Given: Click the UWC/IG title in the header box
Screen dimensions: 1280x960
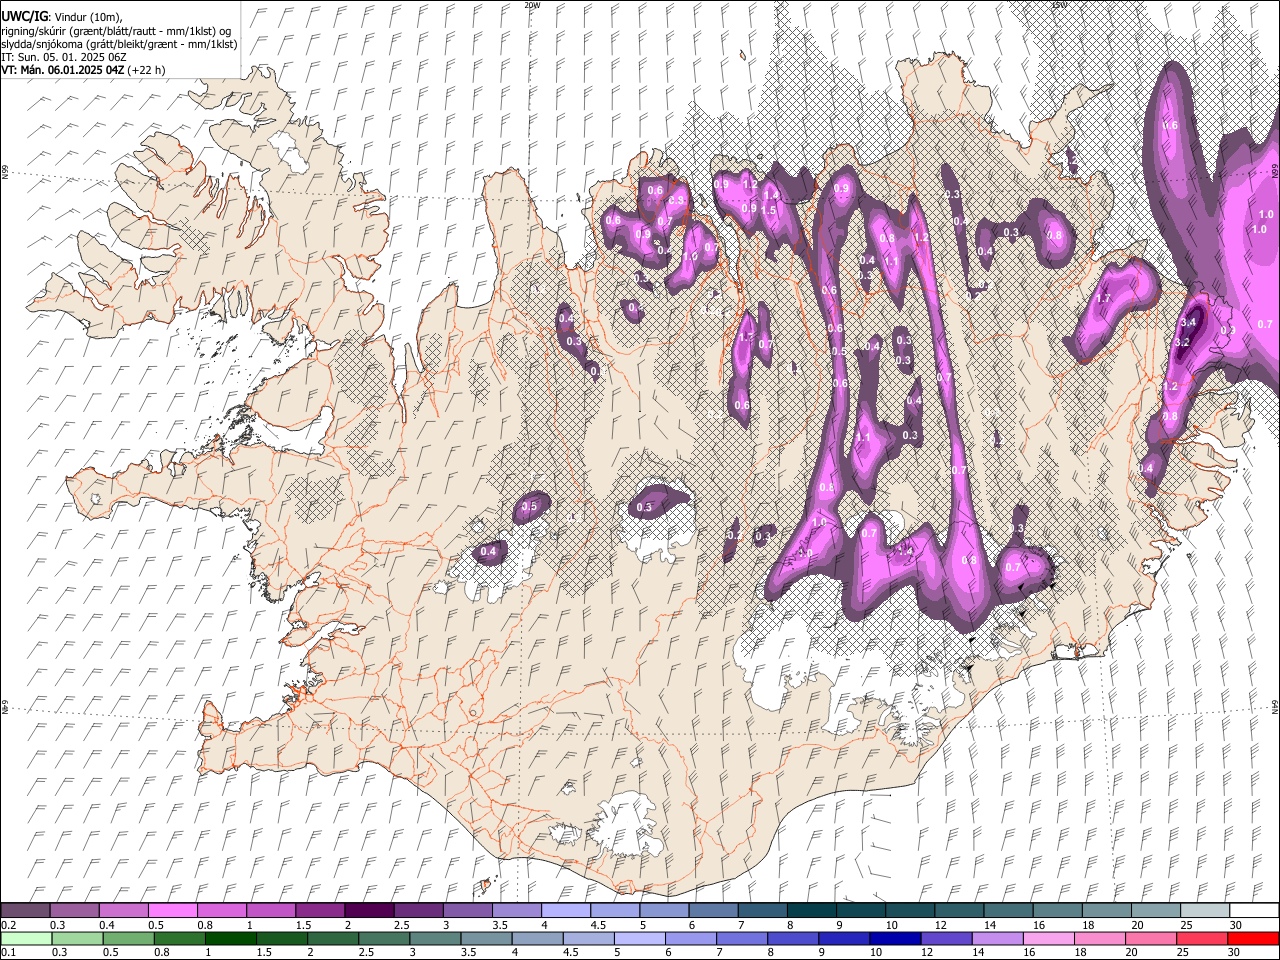Looking at the screenshot, I should pos(24,16).
